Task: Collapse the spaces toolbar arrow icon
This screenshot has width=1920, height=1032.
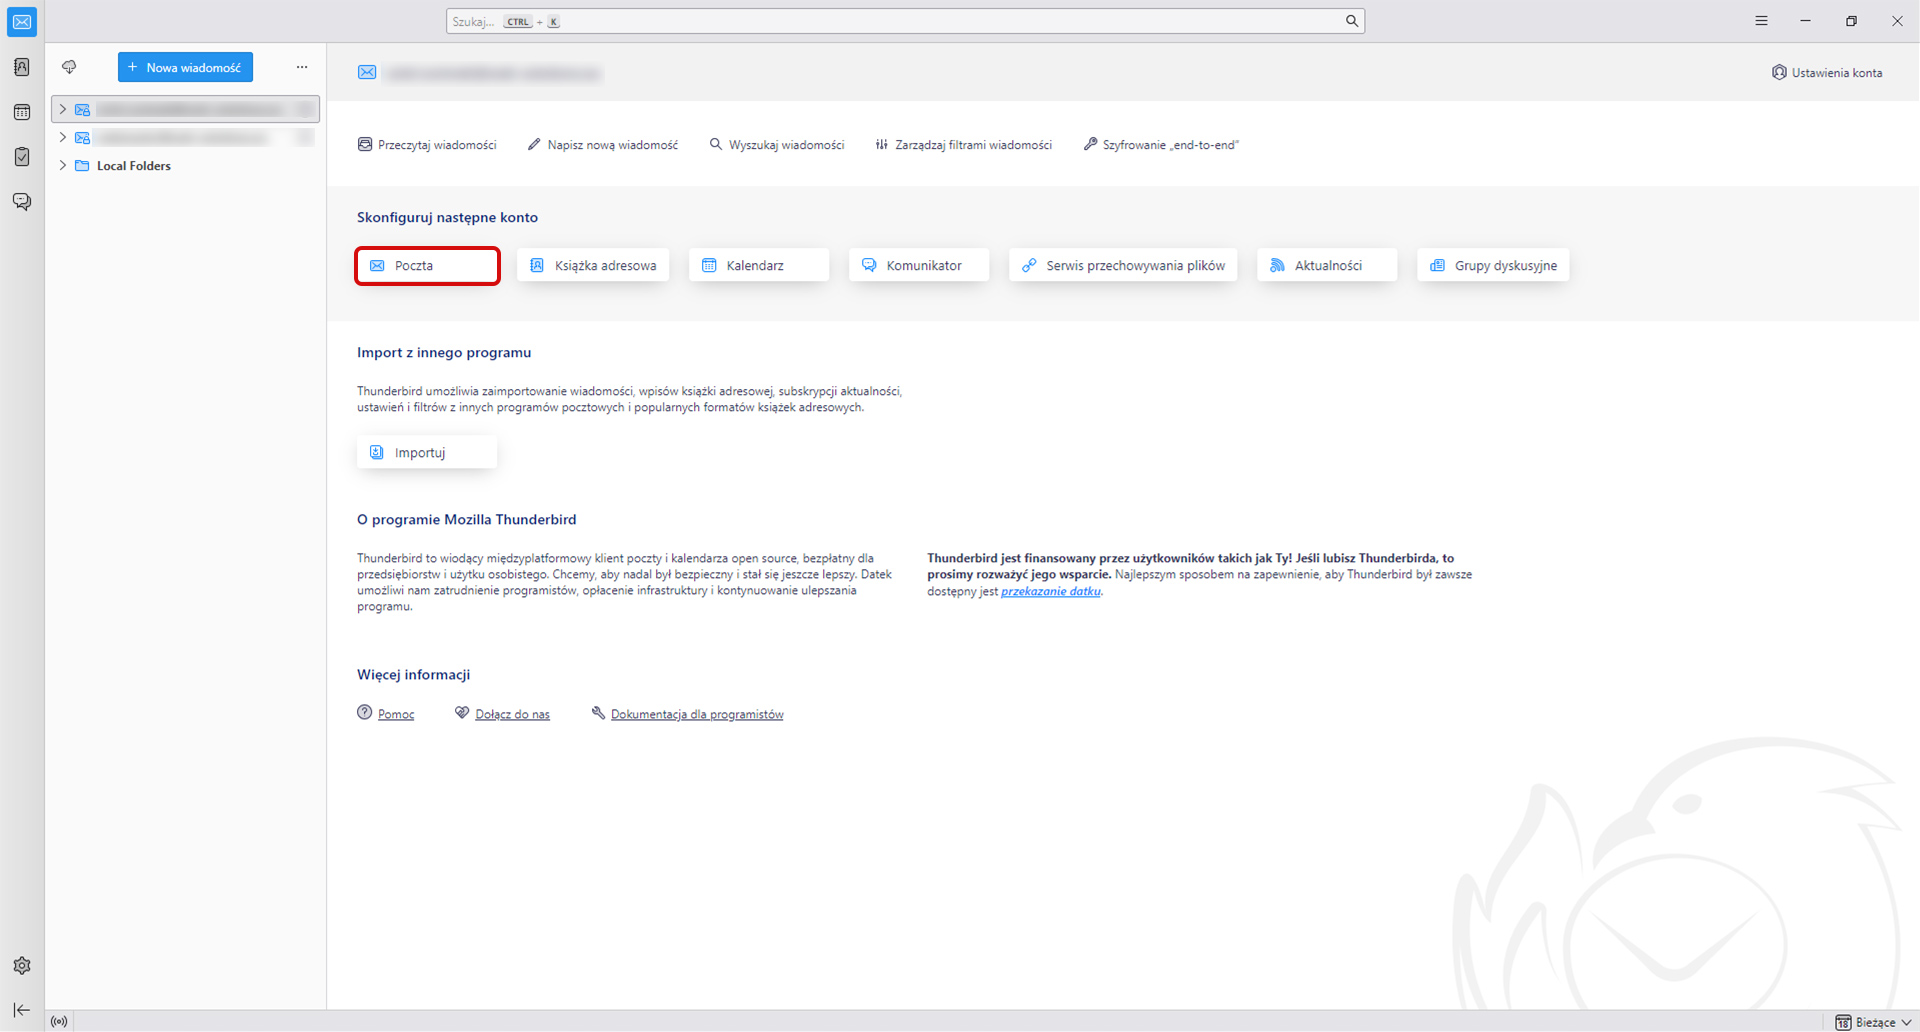Action: click(22, 1010)
